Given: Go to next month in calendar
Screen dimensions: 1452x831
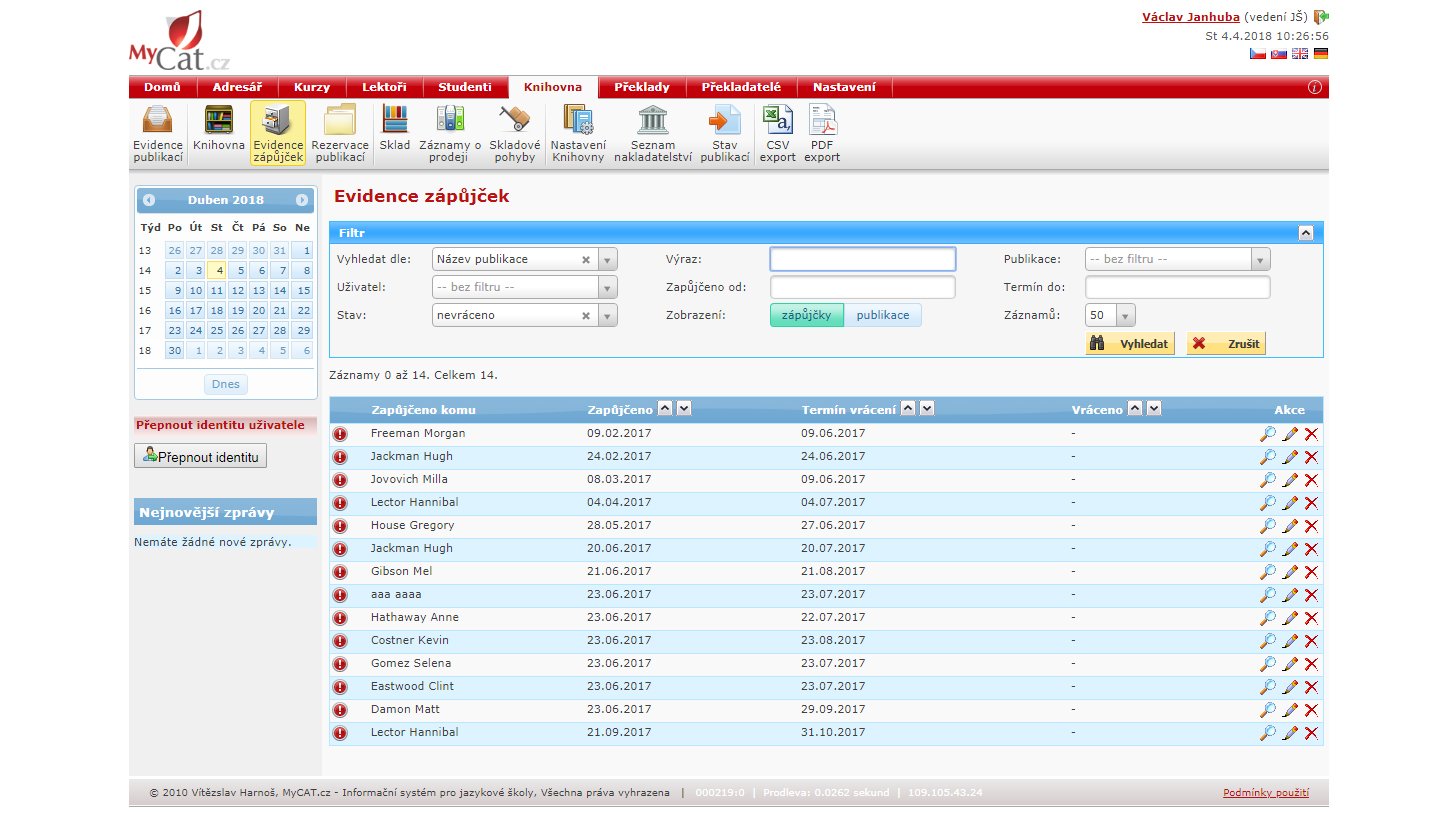Looking at the screenshot, I should pyautogui.click(x=302, y=200).
